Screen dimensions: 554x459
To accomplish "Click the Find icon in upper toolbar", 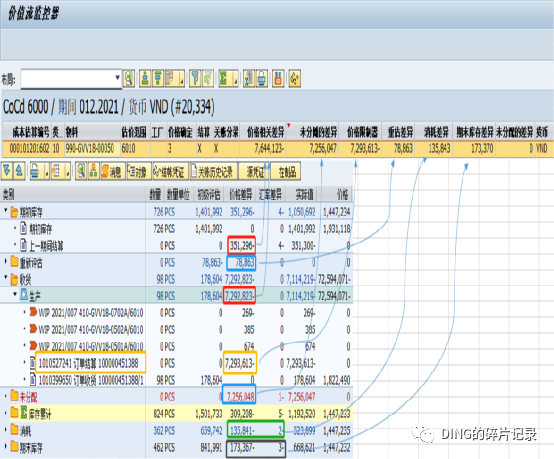I will (x=171, y=78).
